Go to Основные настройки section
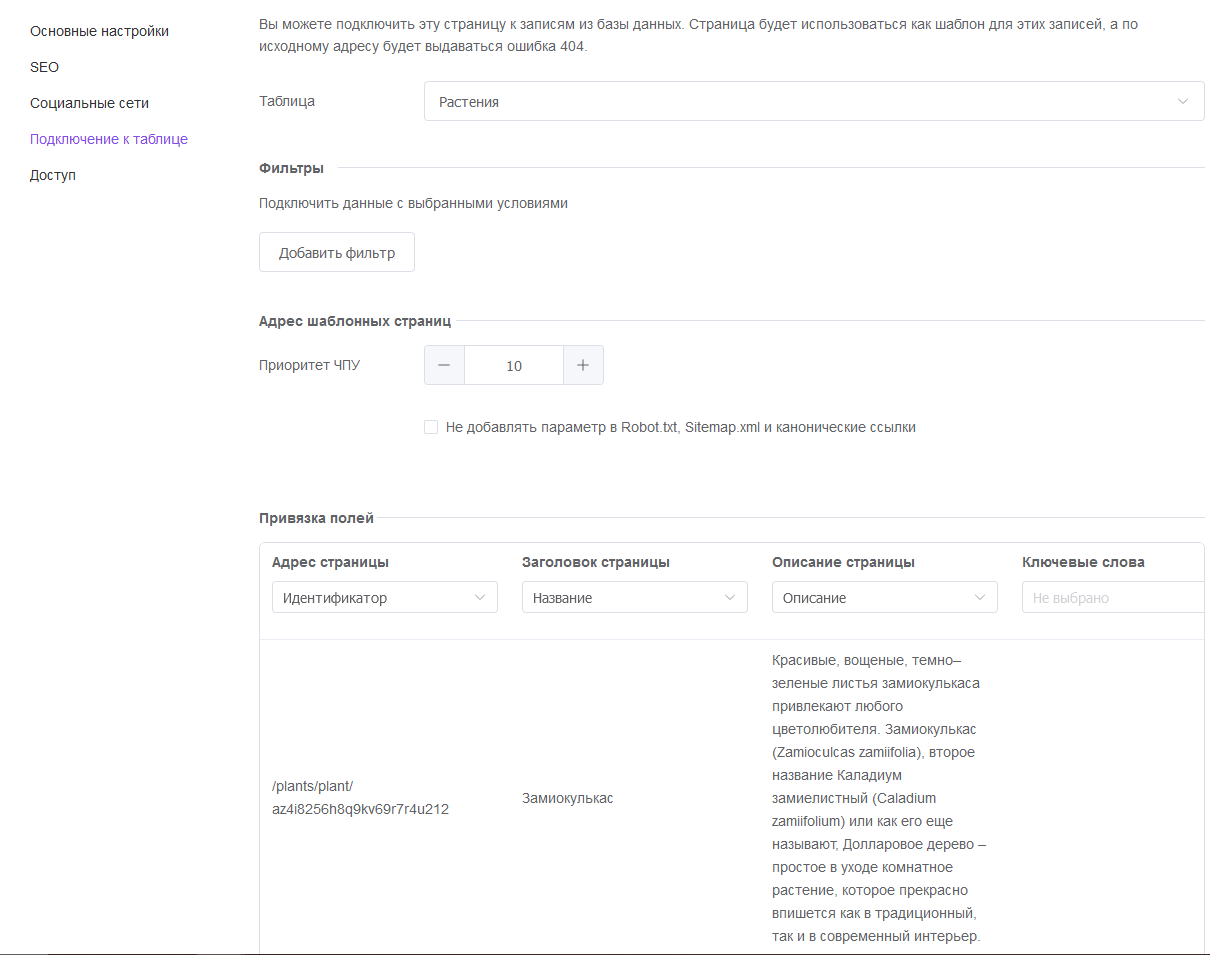The image size is (1210, 955). 99,31
